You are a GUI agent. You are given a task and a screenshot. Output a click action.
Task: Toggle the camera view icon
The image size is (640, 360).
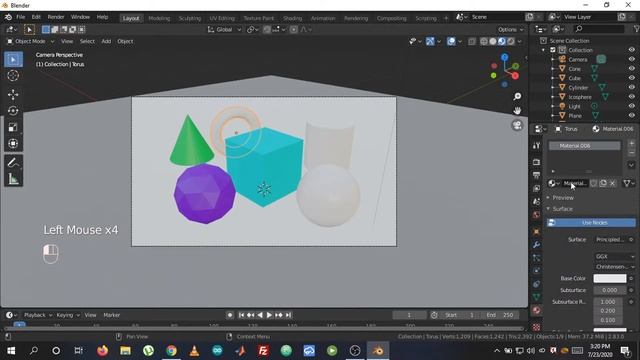point(517,125)
